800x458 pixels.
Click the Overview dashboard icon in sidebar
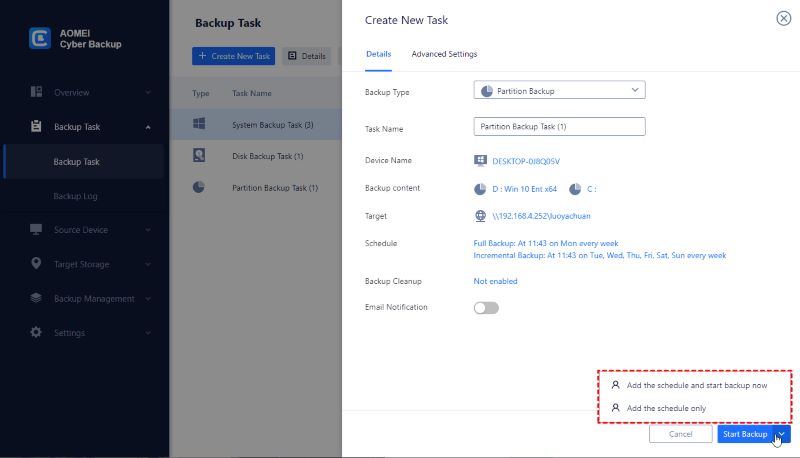[36, 92]
